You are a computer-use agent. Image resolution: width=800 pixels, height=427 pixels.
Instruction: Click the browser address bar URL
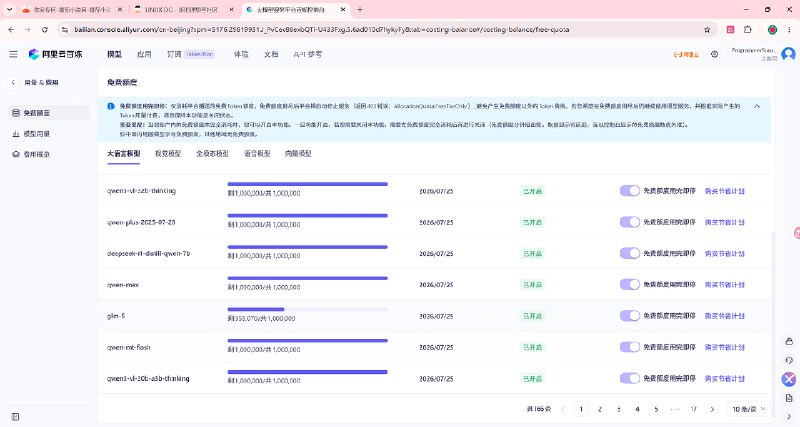tap(321, 30)
